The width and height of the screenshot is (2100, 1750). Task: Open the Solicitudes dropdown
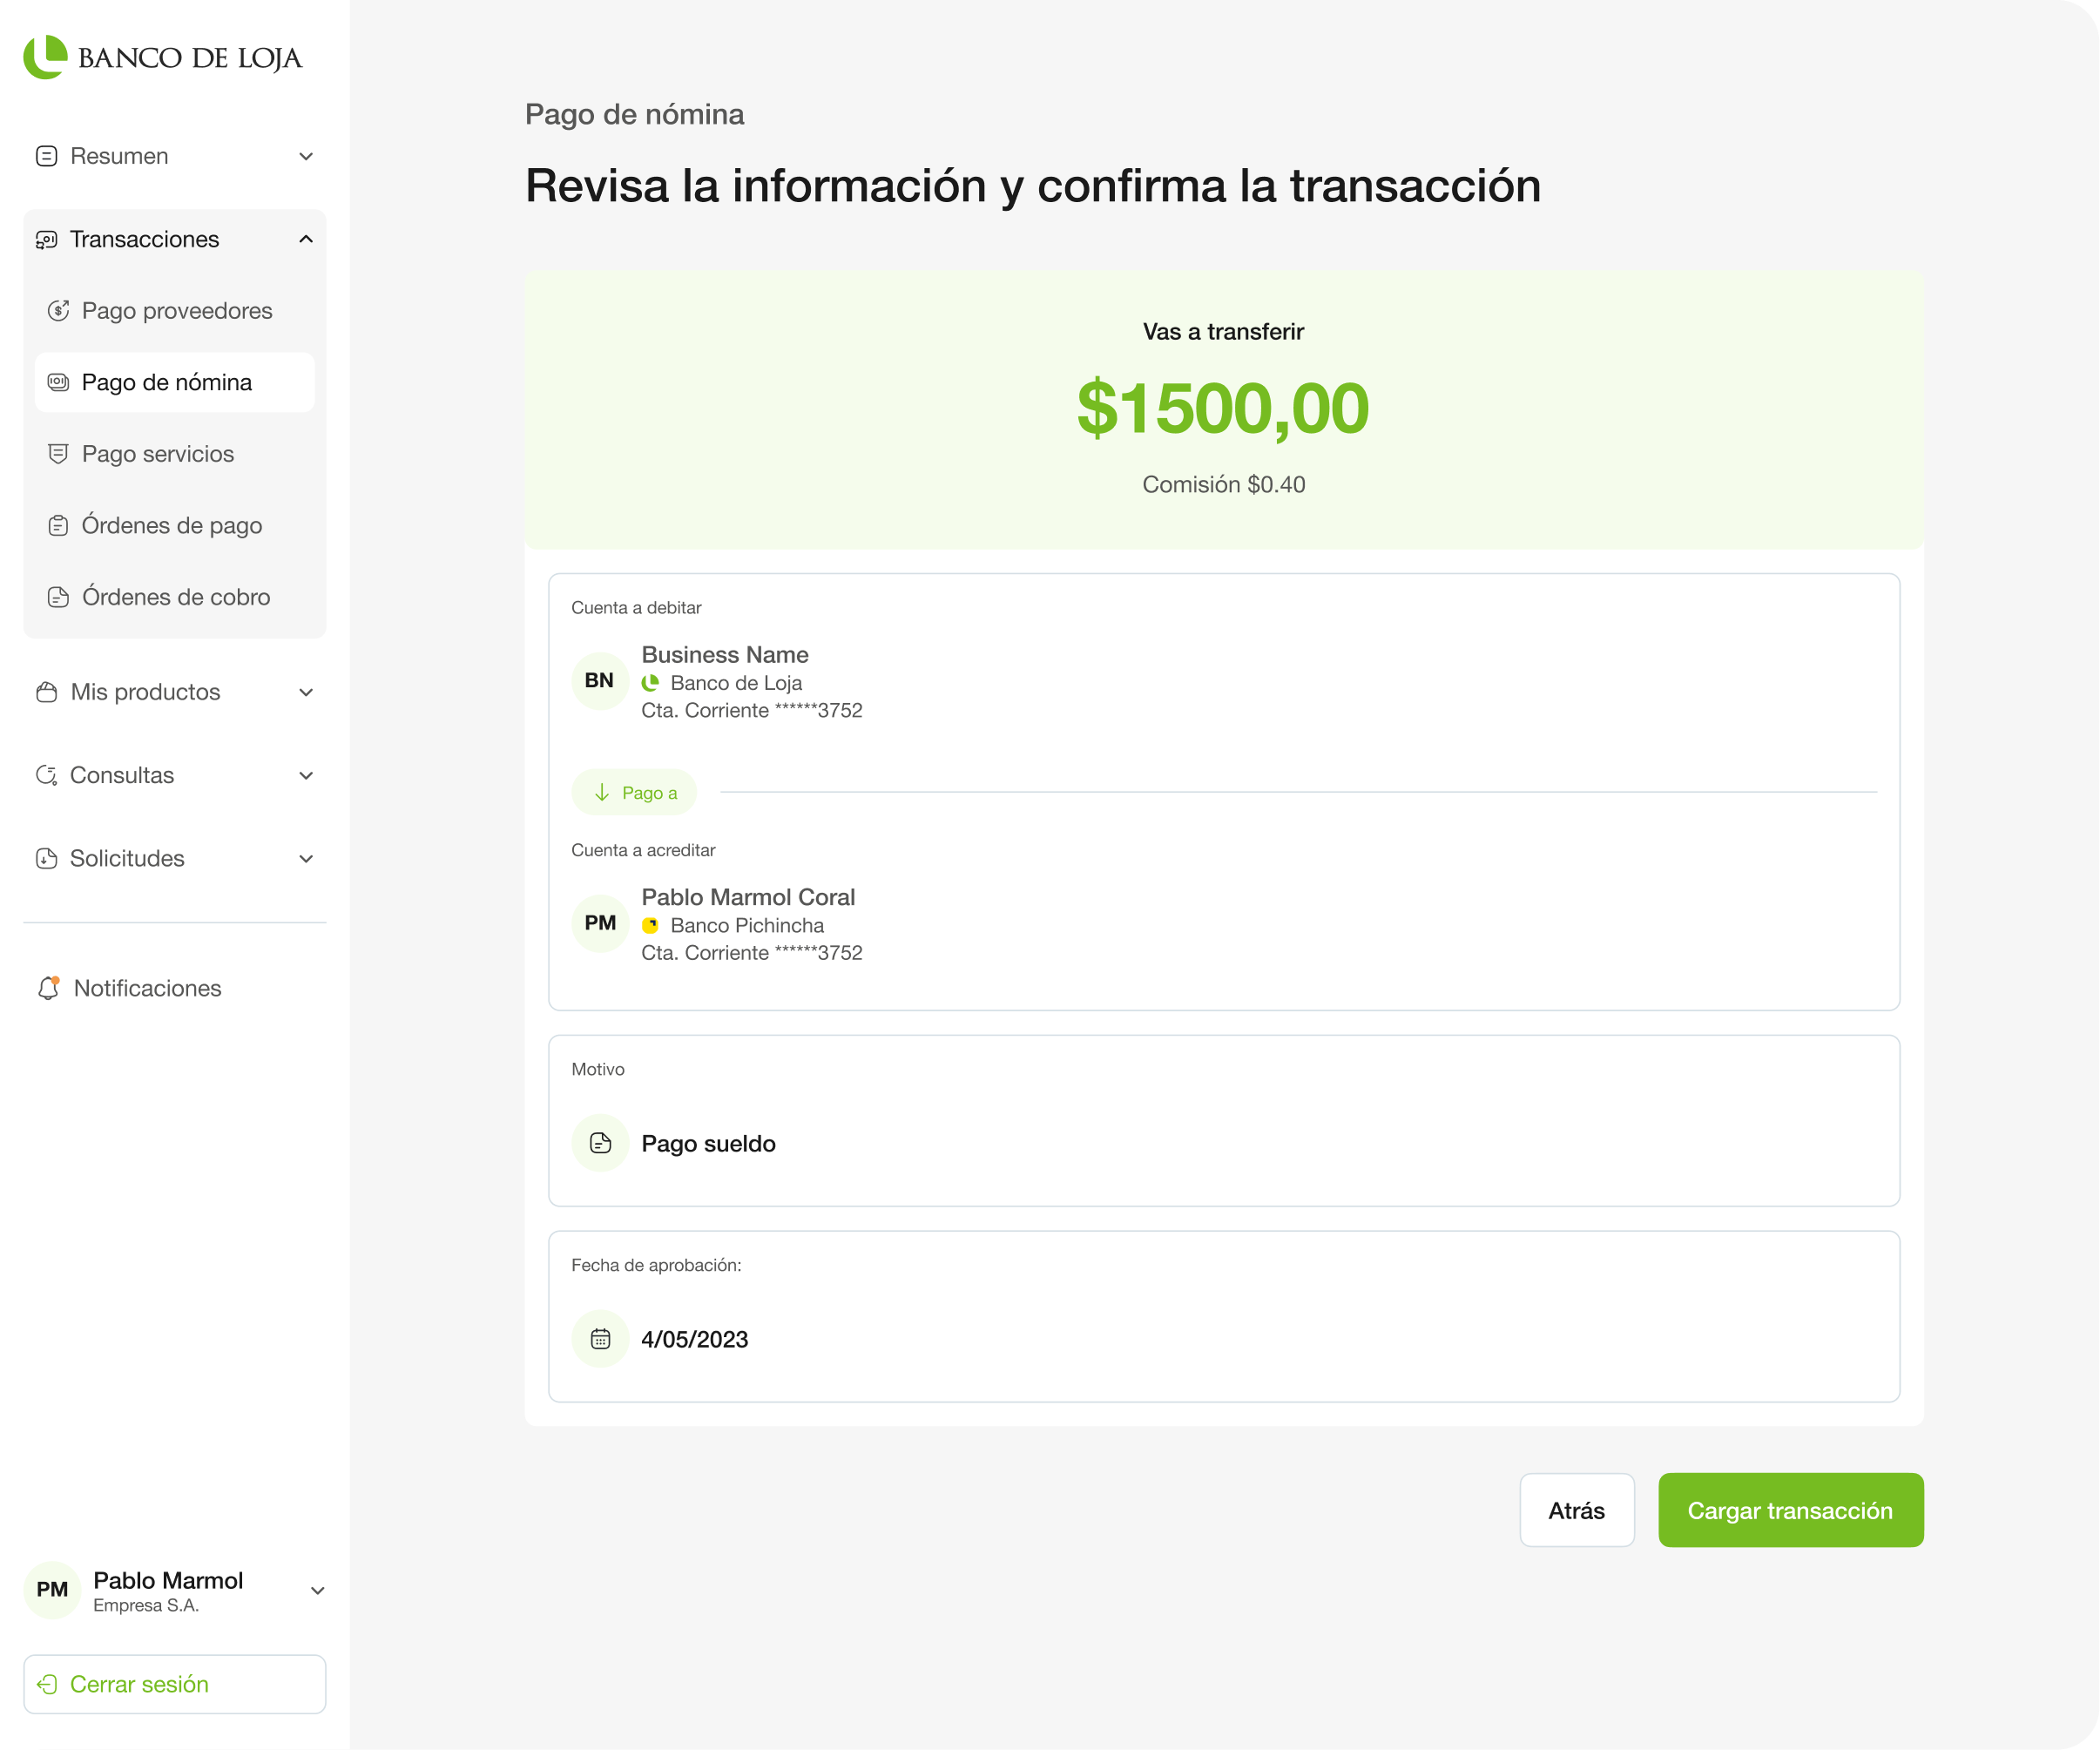(306, 859)
